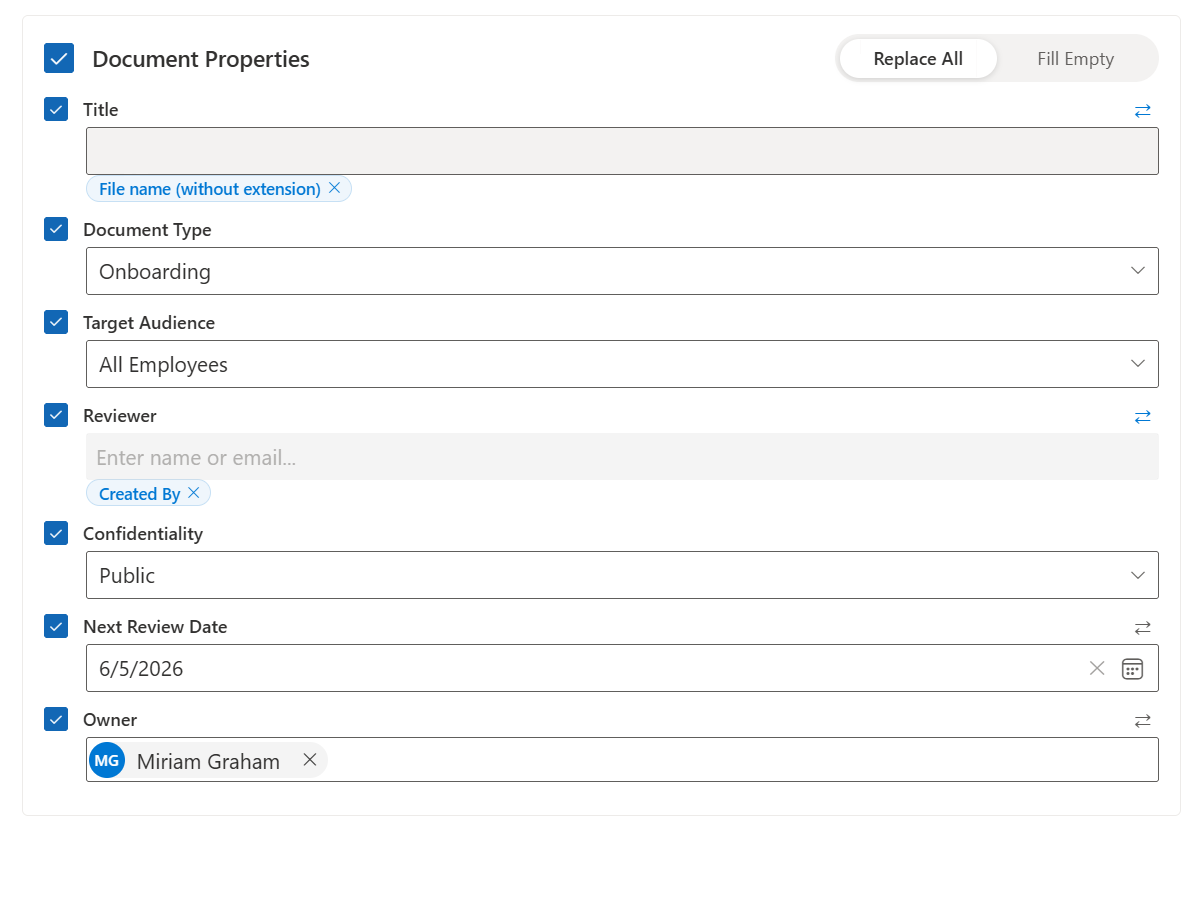The image size is (1200, 900).
Task: Click the swap icon beside Owner
Action: point(1143,721)
